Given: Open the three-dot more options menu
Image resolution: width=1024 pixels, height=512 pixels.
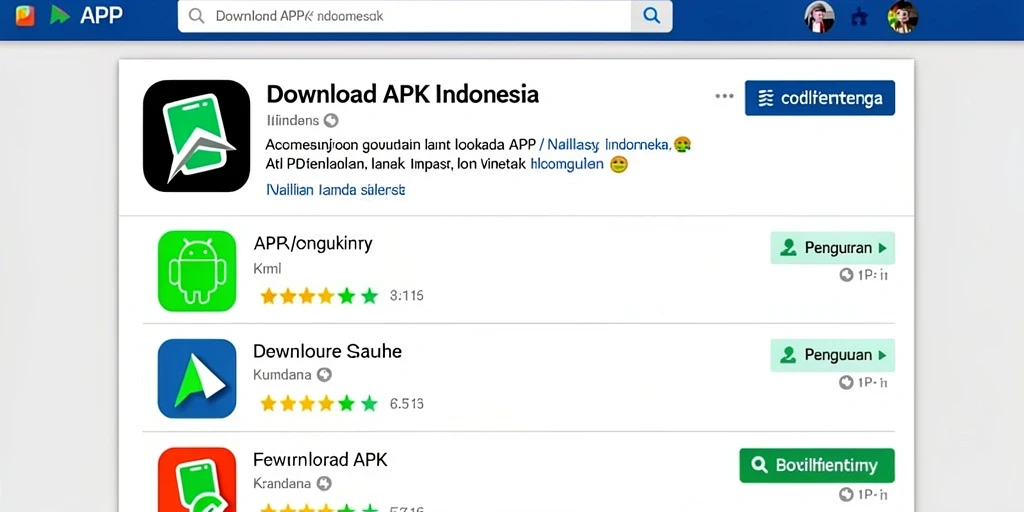Looking at the screenshot, I should [724, 96].
